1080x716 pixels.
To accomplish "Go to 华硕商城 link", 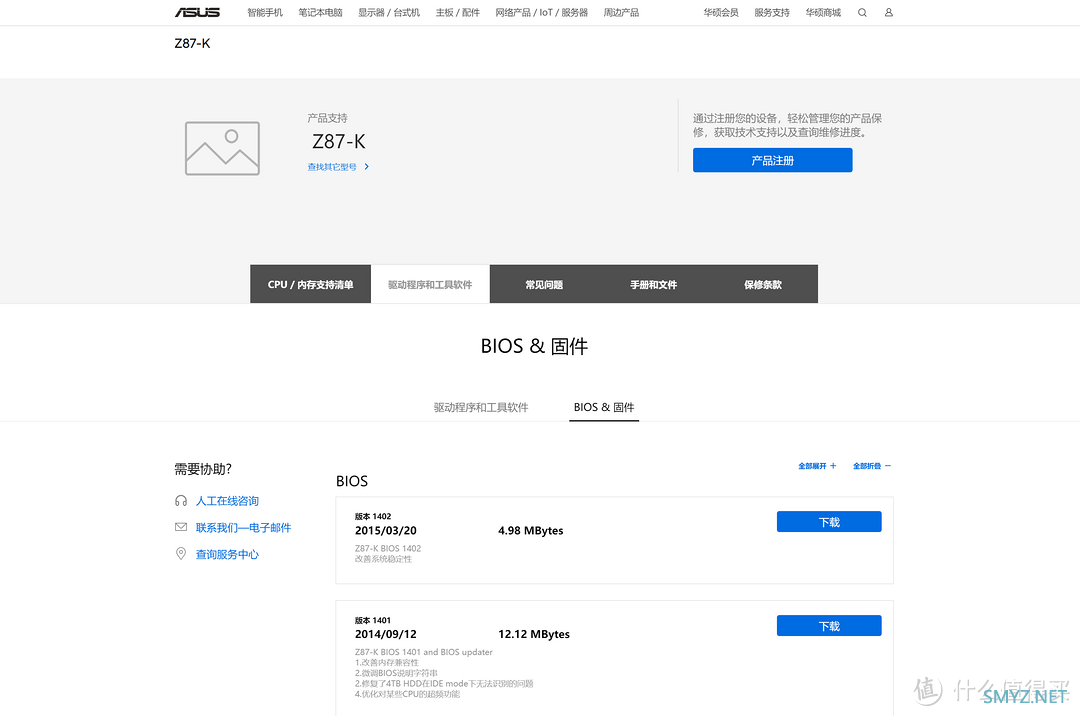I will 823,12.
